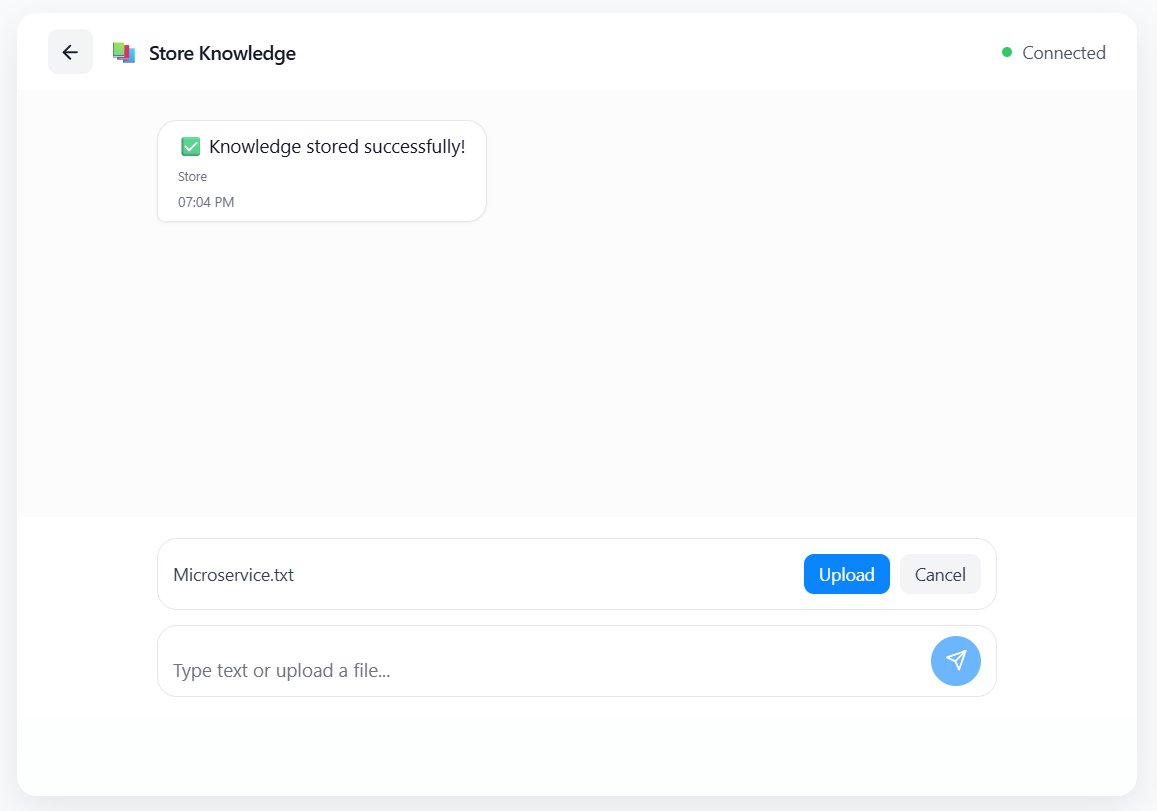Click the 07:04 PM timestamp
1157x811 pixels.
(x=206, y=201)
